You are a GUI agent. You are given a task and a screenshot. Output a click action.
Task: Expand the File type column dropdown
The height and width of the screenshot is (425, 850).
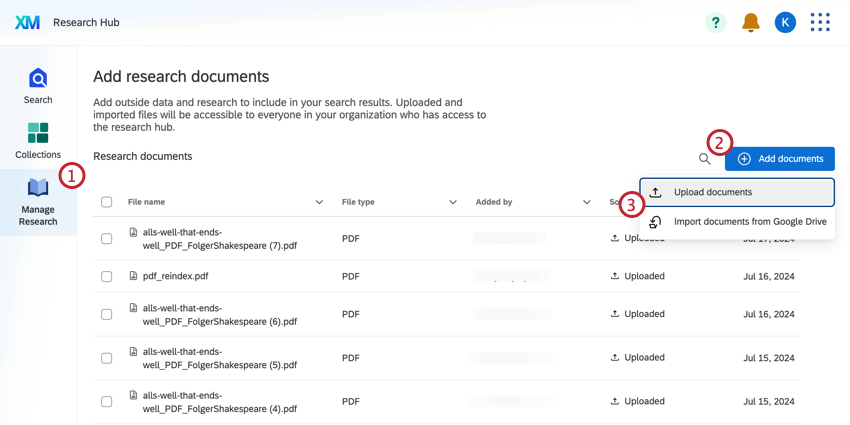pyautogui.click(x=453, y=202)
